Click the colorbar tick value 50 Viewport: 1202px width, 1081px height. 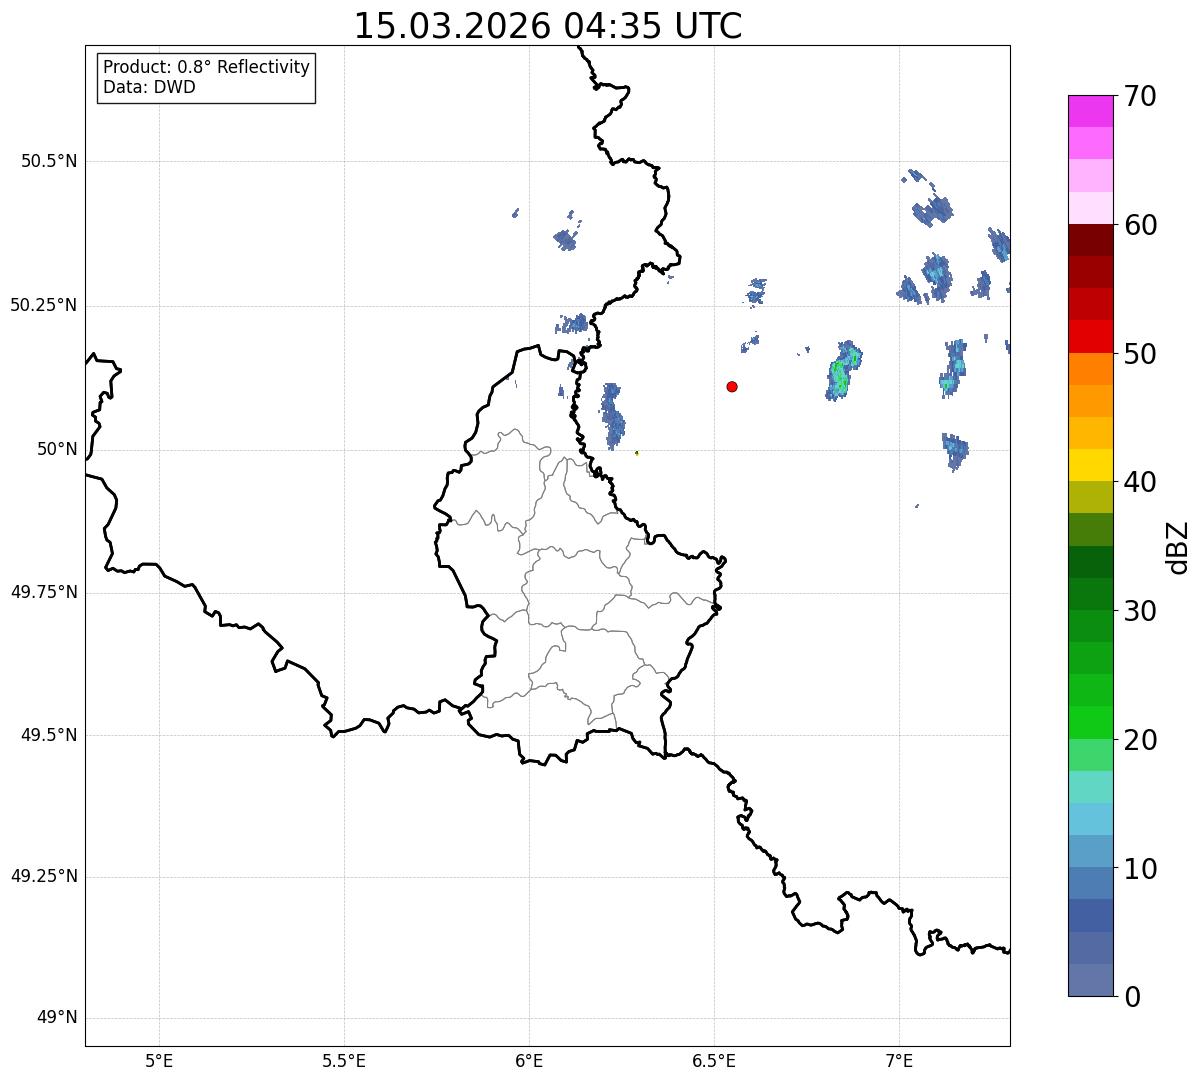(x=1140, y=354)
